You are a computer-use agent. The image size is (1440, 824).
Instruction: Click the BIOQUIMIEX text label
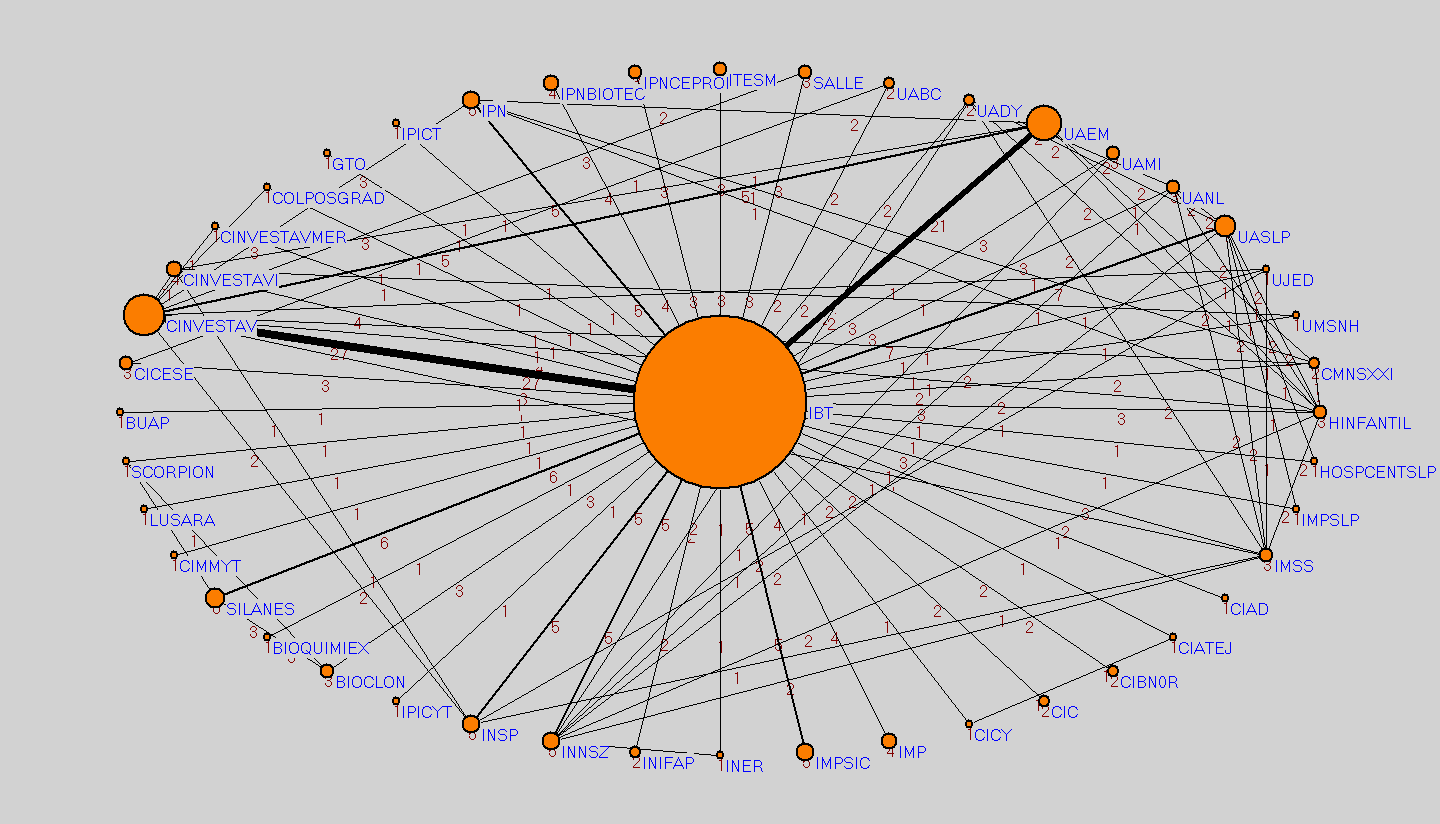pos(321,648)
